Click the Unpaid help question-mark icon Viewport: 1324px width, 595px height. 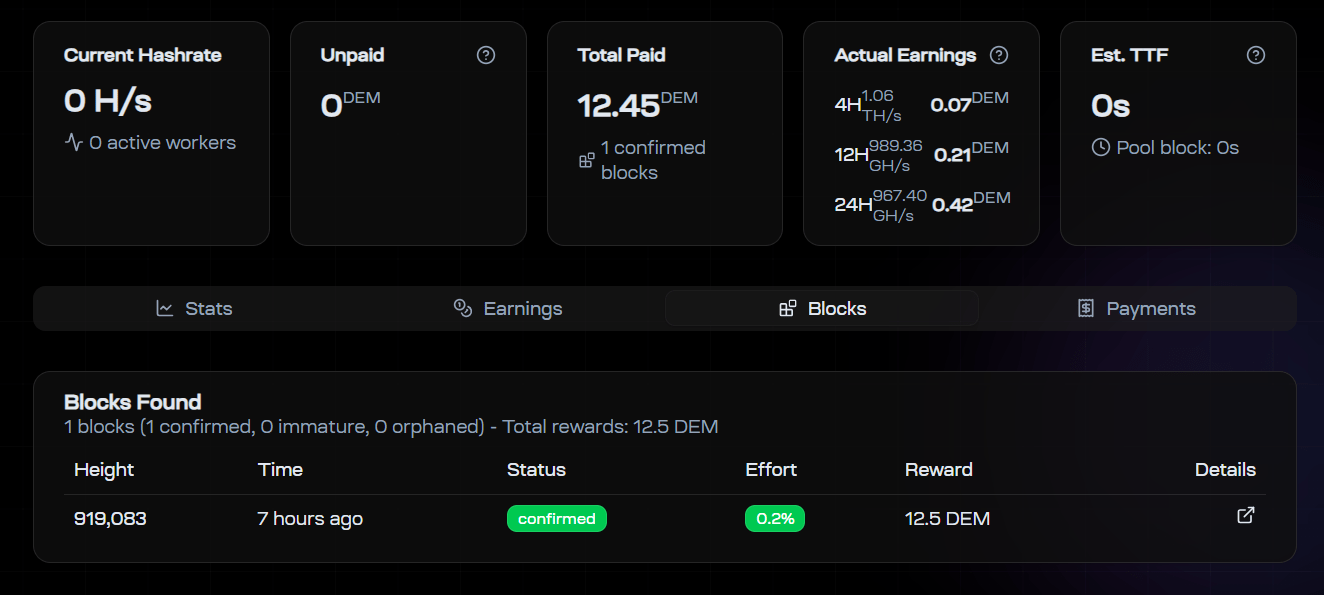486,55
